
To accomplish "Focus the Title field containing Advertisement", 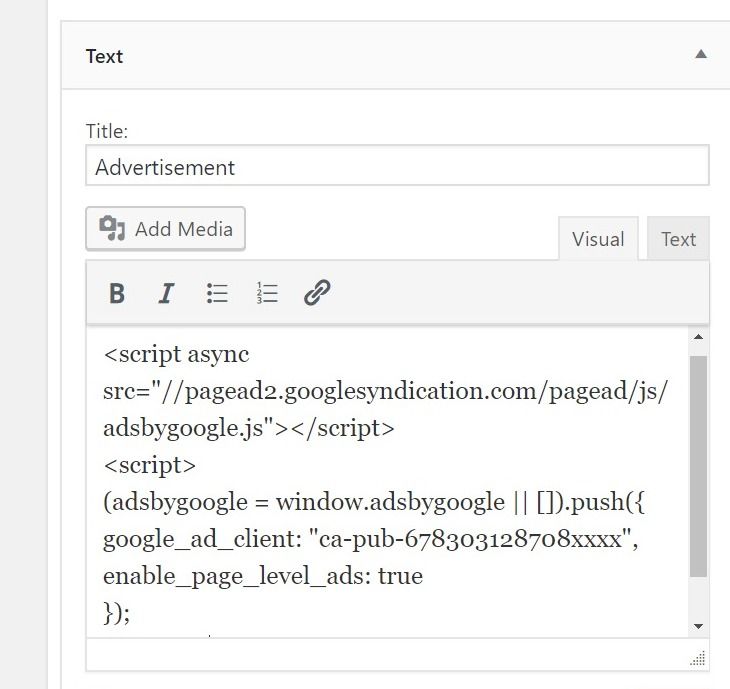I will [398, 166].
